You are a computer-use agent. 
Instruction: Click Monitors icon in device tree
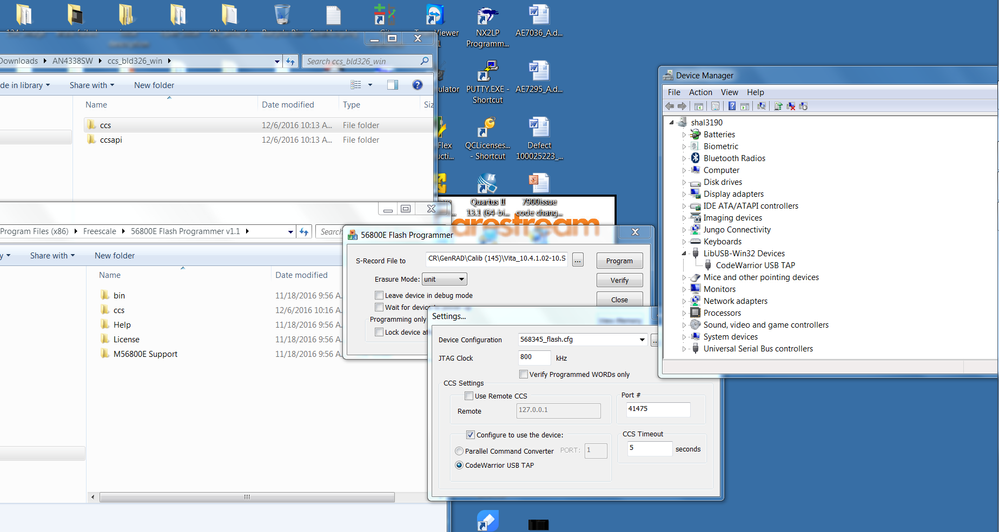[695, 289]
